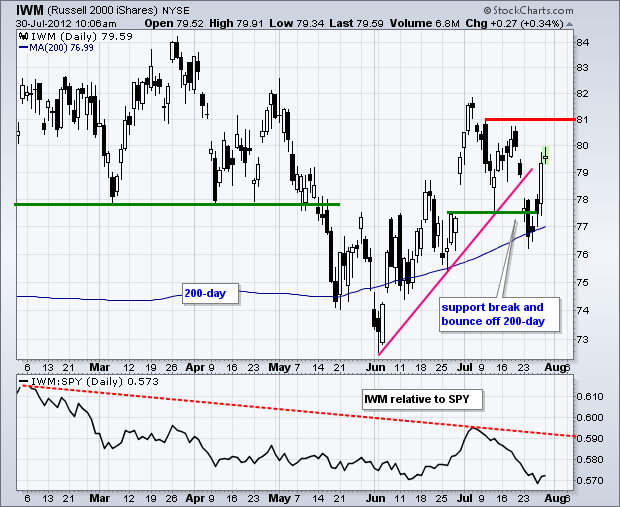
Task: Click the 'Jun' label on the upper date axis
Action: (x=376, y=367)
